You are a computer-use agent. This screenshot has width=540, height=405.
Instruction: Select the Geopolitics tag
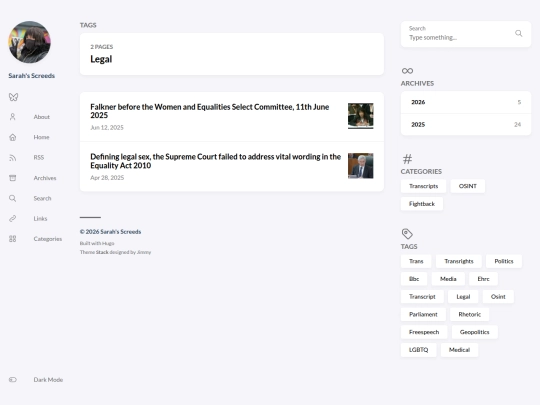coord(475,332)
